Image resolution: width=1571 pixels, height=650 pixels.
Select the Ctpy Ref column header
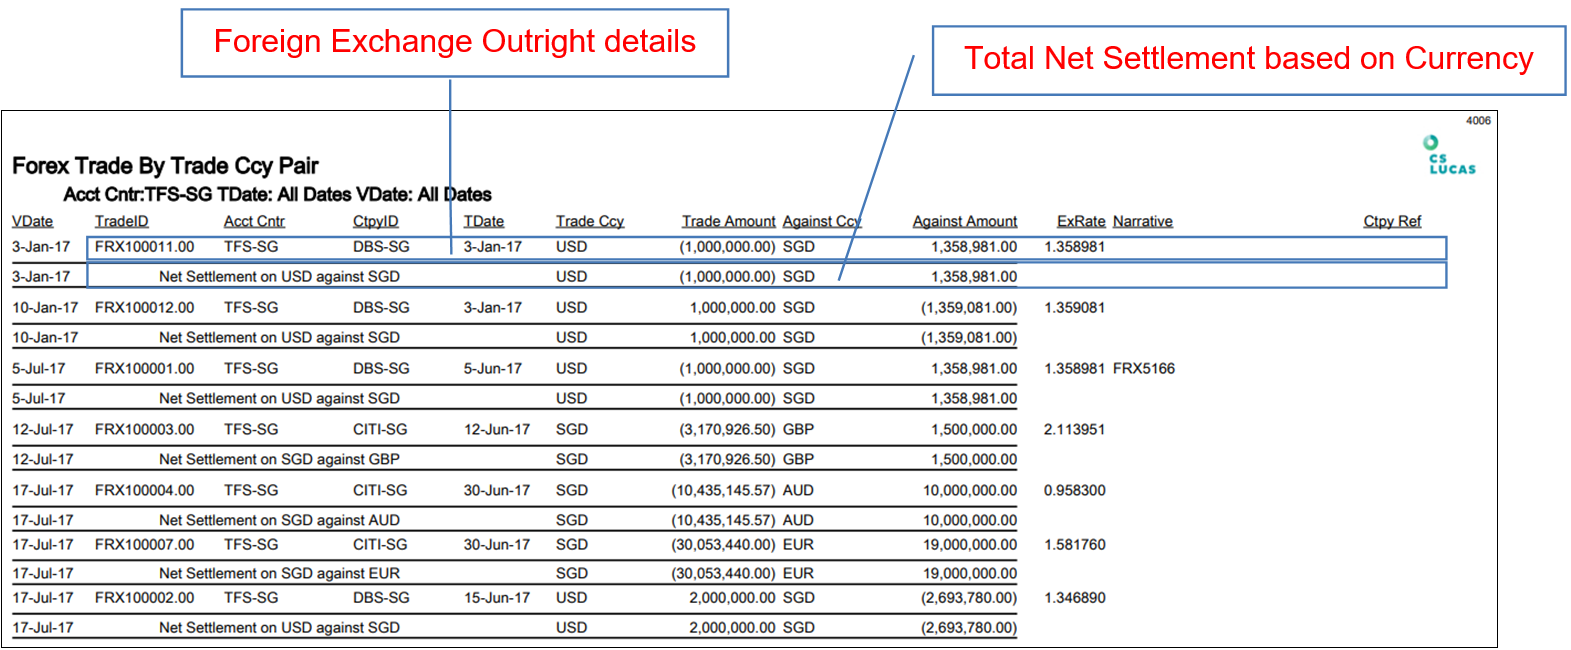pyautogui.click(x=1391, y=221)
